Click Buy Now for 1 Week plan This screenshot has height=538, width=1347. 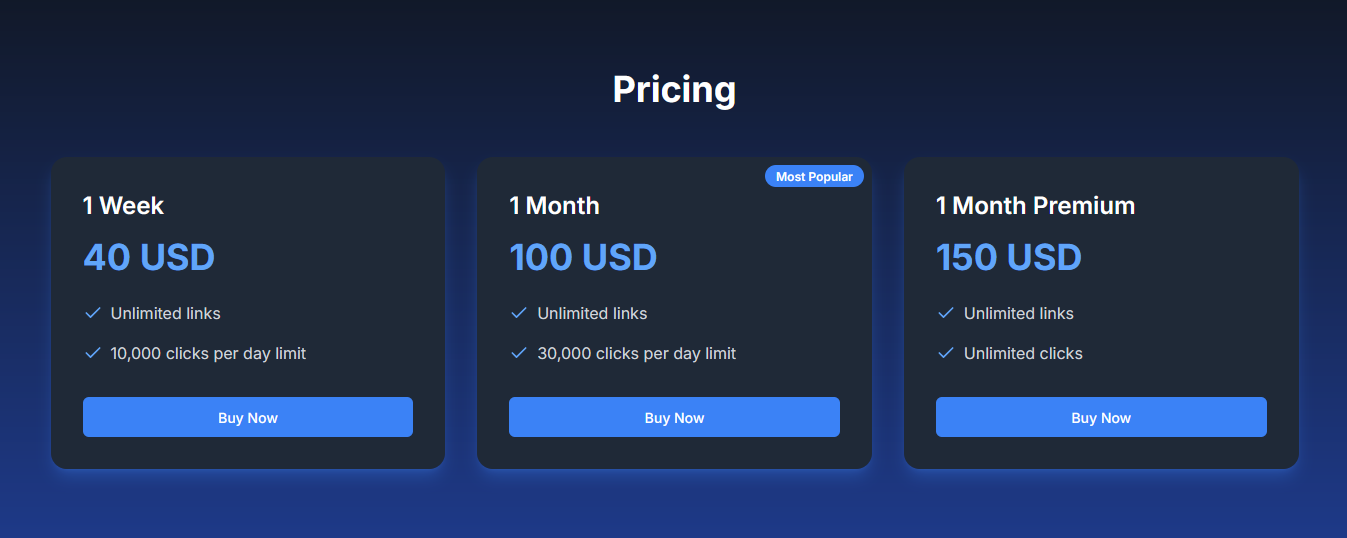[x=247, y=417]
